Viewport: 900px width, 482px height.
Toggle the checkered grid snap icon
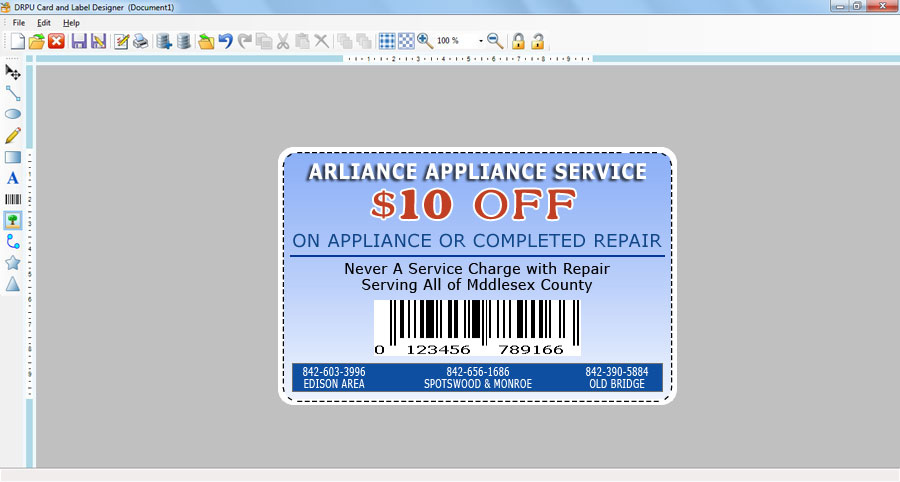(406, 41)
